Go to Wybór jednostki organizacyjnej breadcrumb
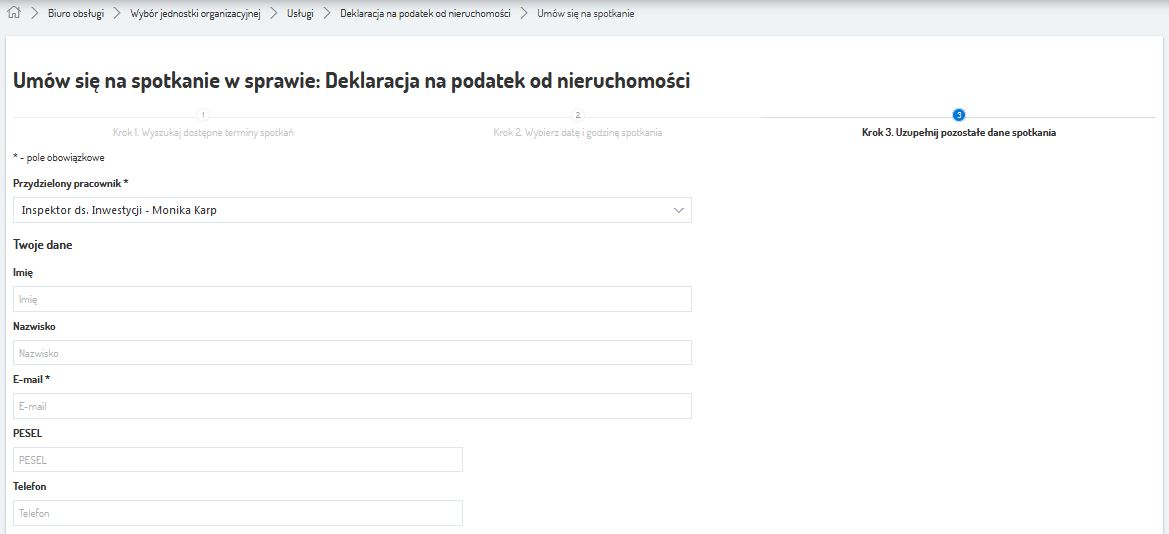 tap(195, 14)
